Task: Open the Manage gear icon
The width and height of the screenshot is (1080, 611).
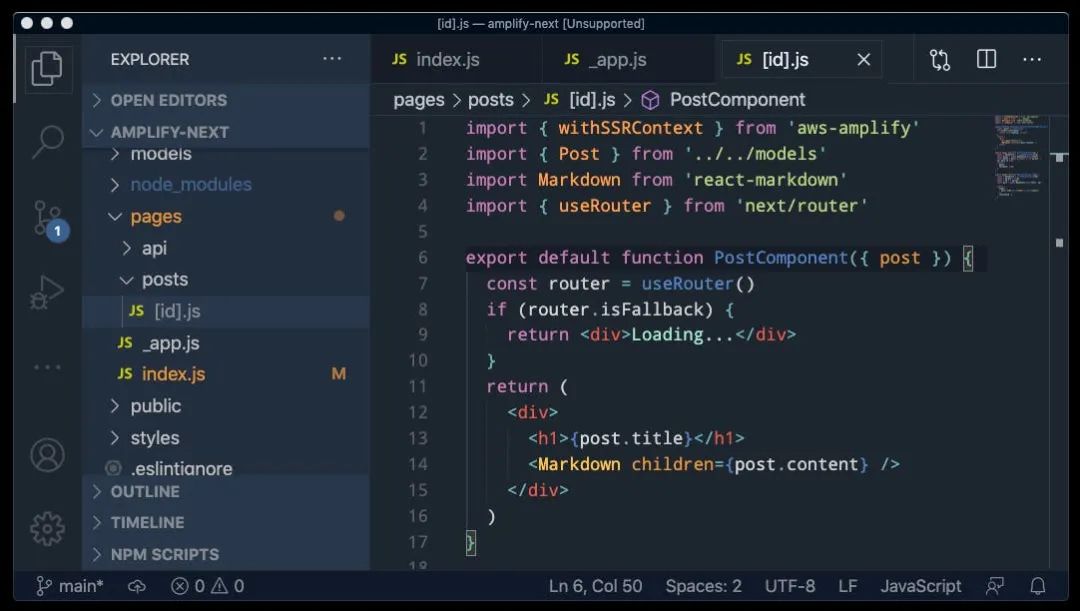Action: point(47,529)
